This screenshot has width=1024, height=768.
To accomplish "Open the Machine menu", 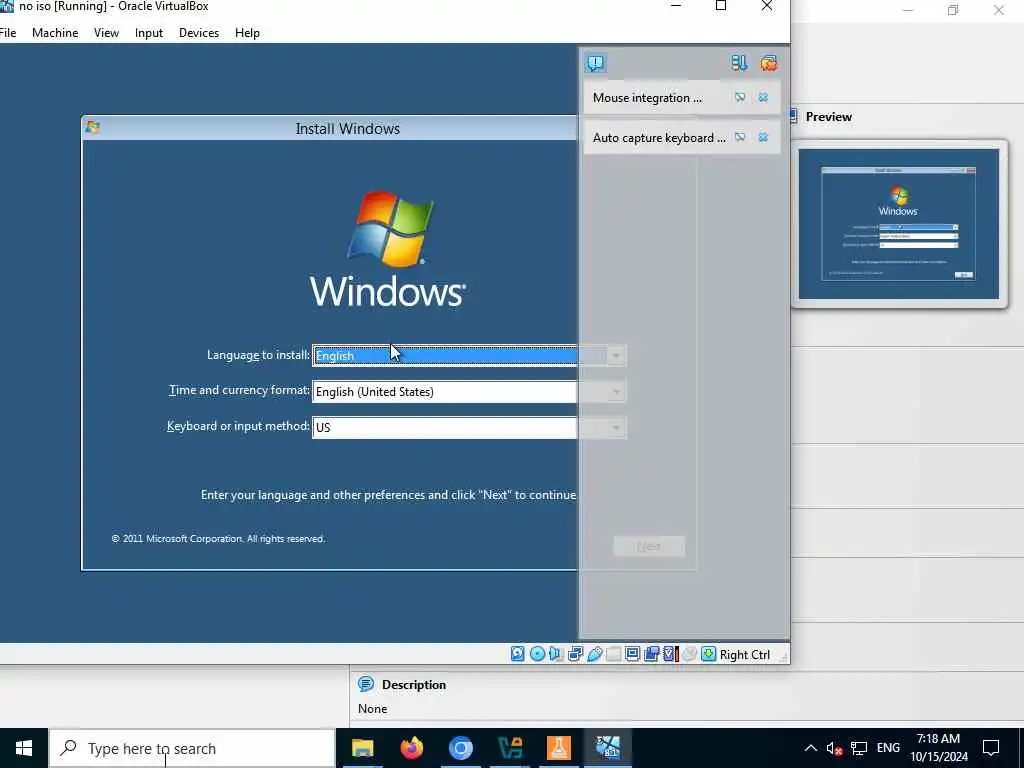I will click(x=55, y=33).
